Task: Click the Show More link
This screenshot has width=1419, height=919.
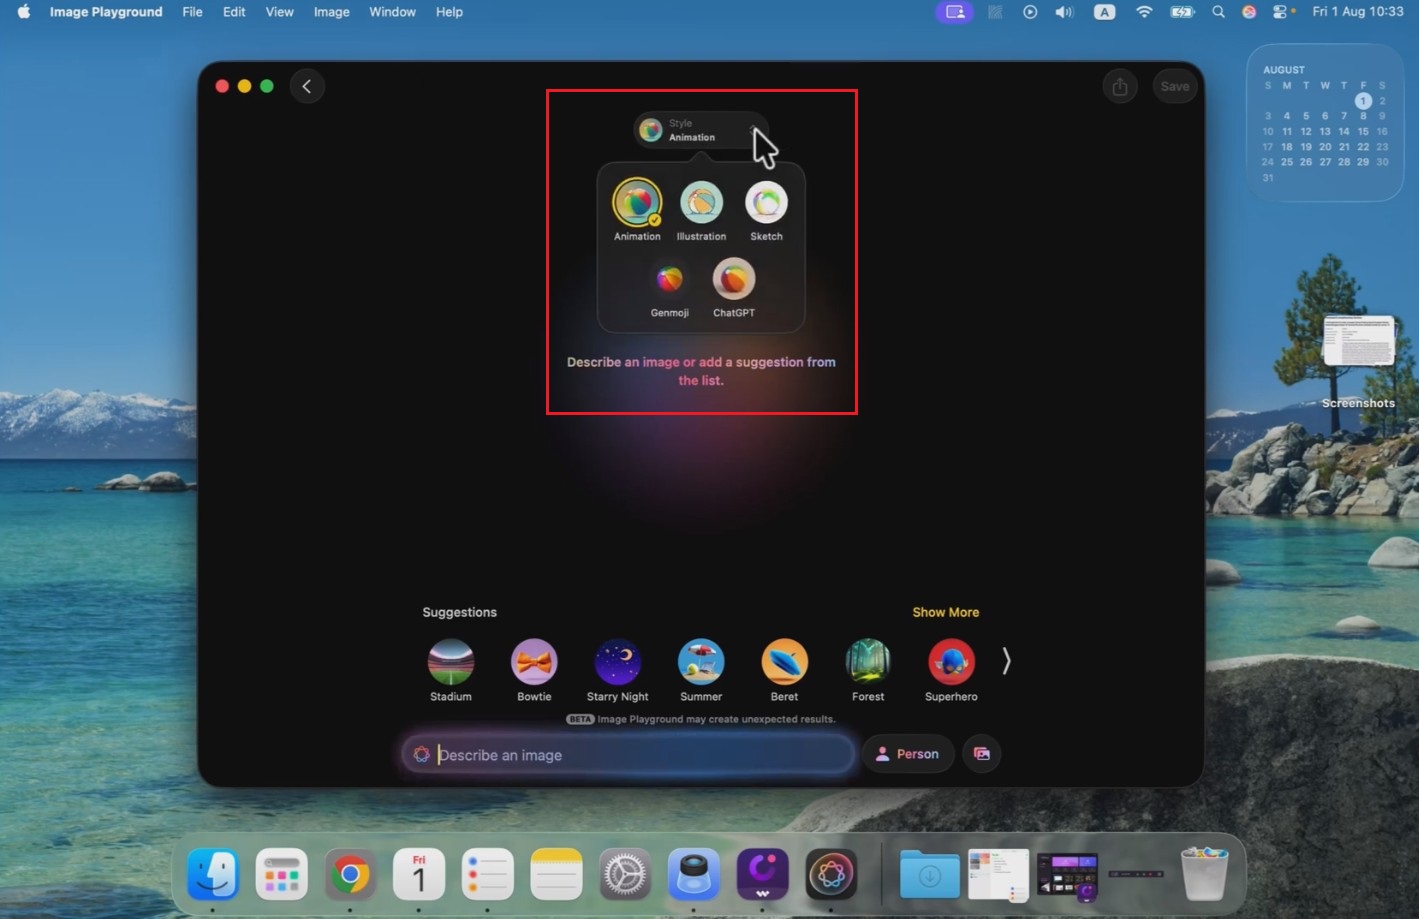Action: coord(945,612)
